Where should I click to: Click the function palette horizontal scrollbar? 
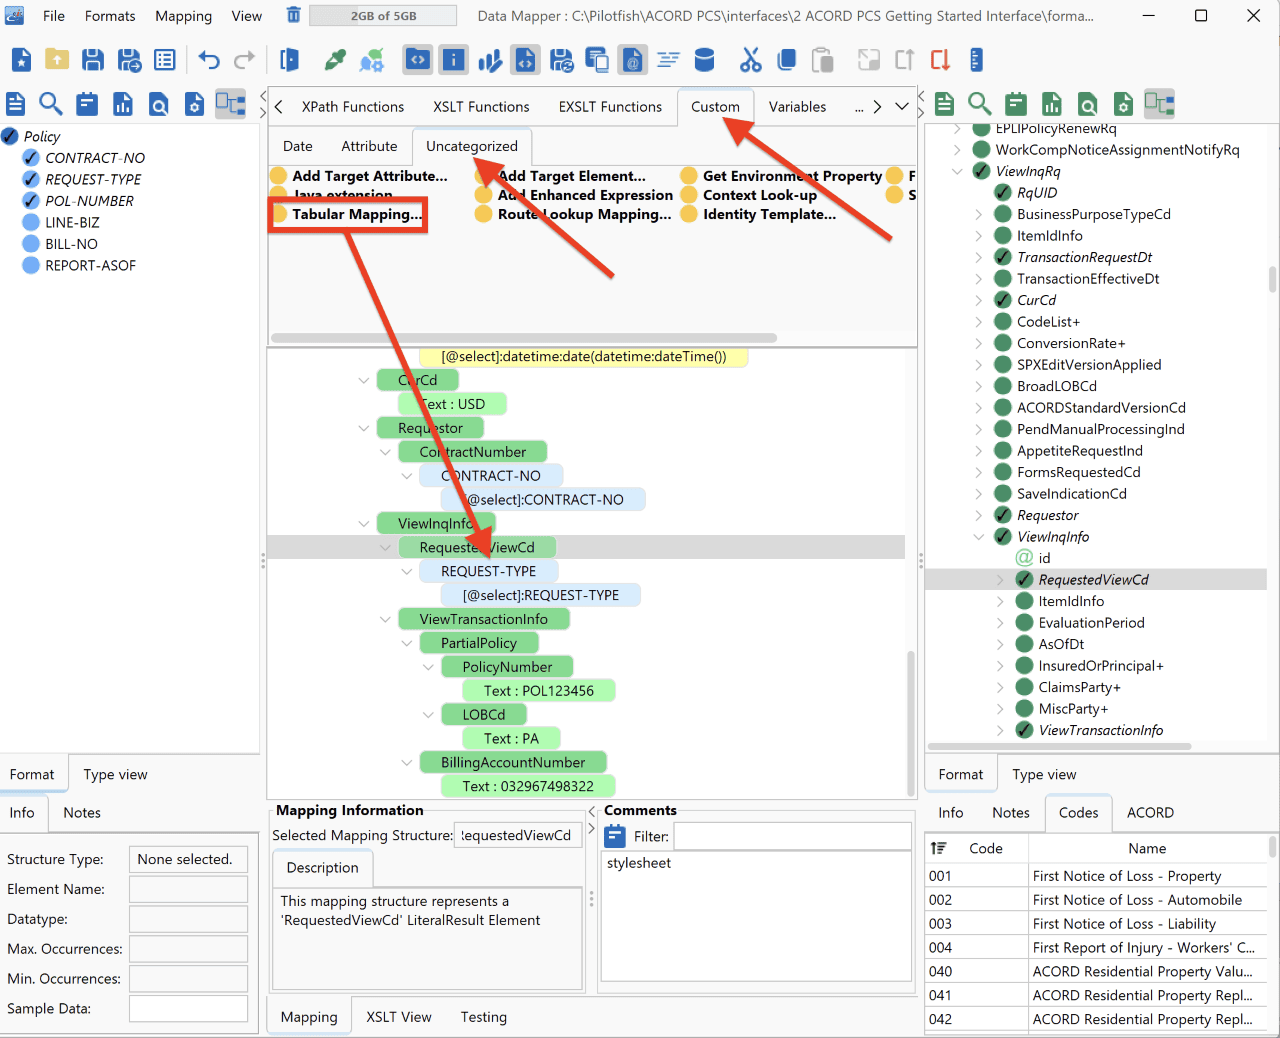pyautogui.click(x=524, y=338)
